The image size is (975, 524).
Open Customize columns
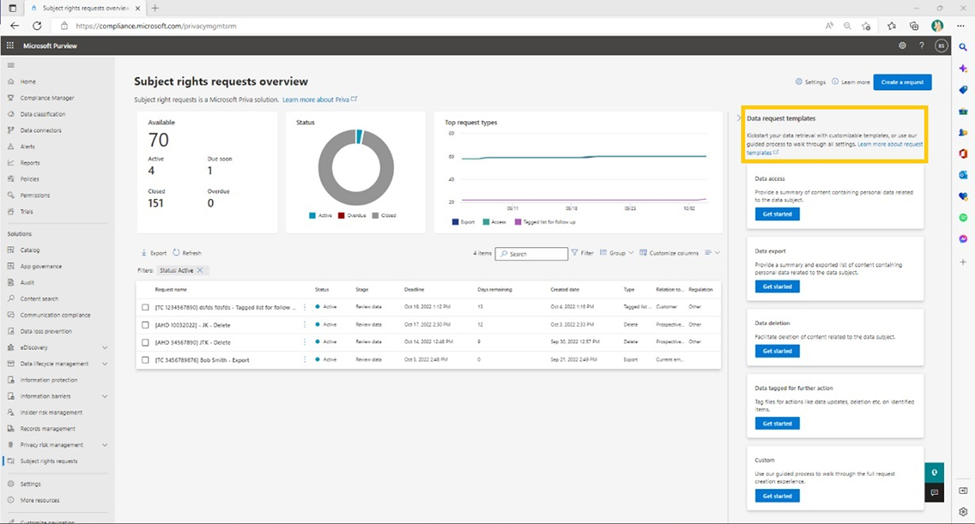click(669, 253)
